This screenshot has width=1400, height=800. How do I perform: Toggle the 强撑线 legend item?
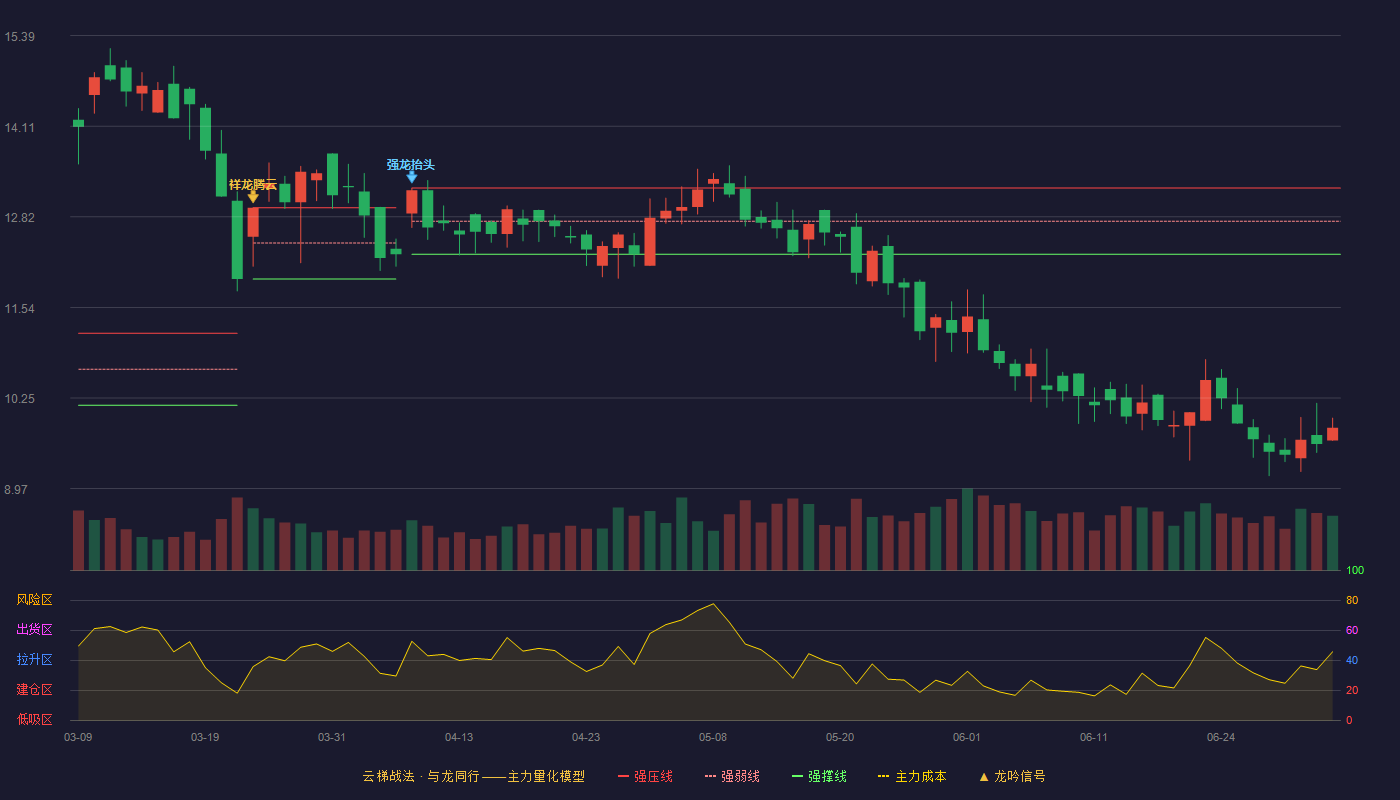(x=819, y=776)
